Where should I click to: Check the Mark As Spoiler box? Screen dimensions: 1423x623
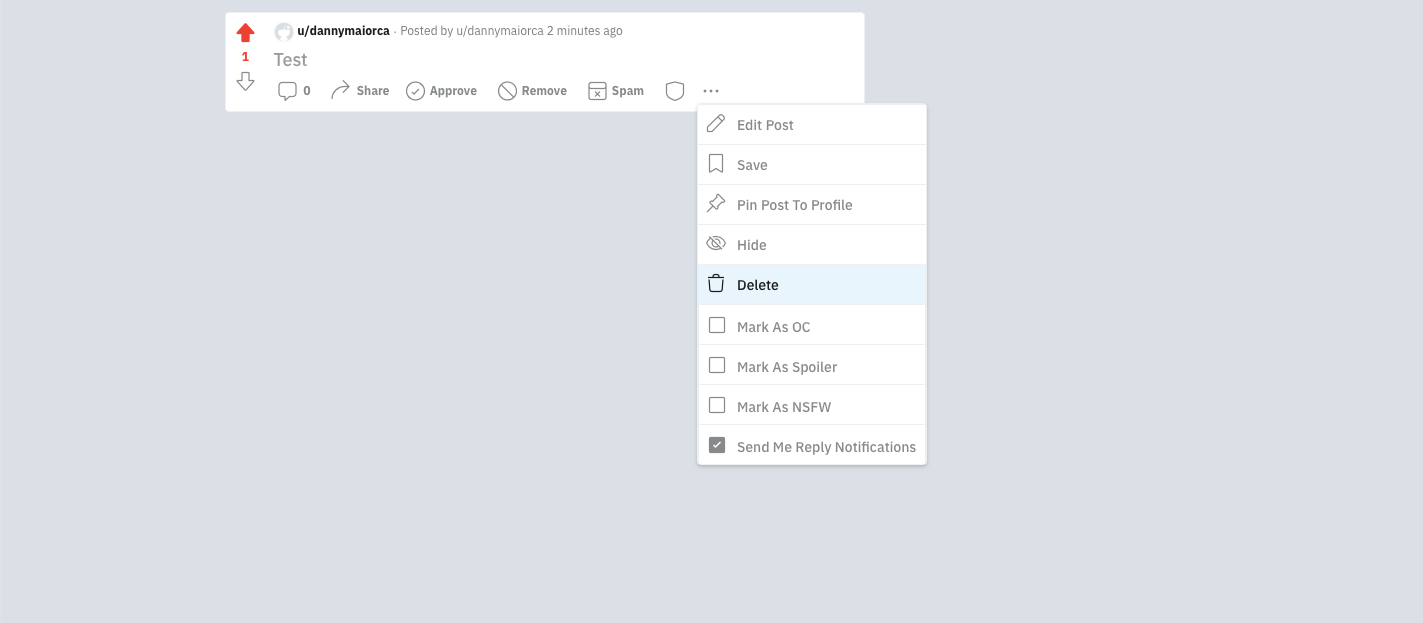pos(717,365)
